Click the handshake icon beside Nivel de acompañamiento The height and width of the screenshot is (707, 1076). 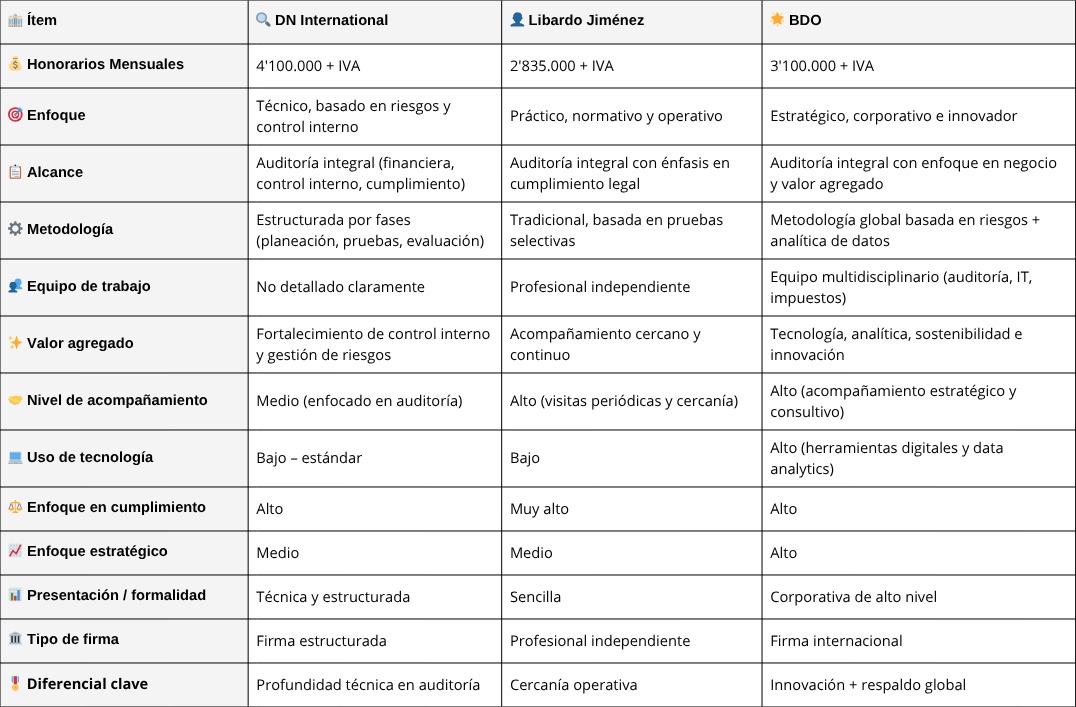pyautogui.click(x=15, y=400)
